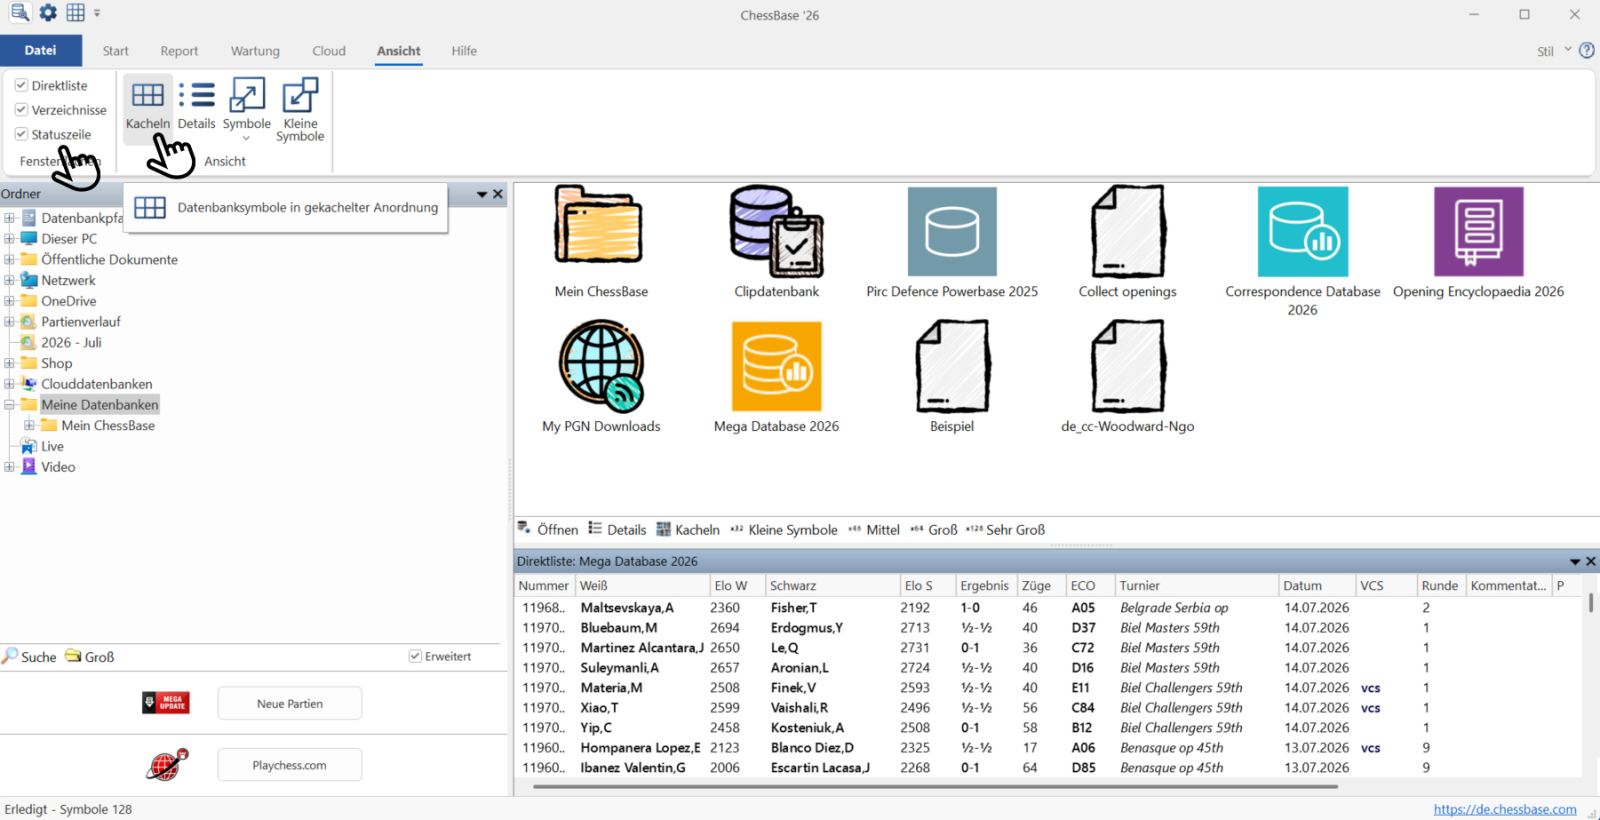The width and height of the screenshot is (1600, 820).
Task: Click the Neue Partien button
Action: click(x=290, y=704)
